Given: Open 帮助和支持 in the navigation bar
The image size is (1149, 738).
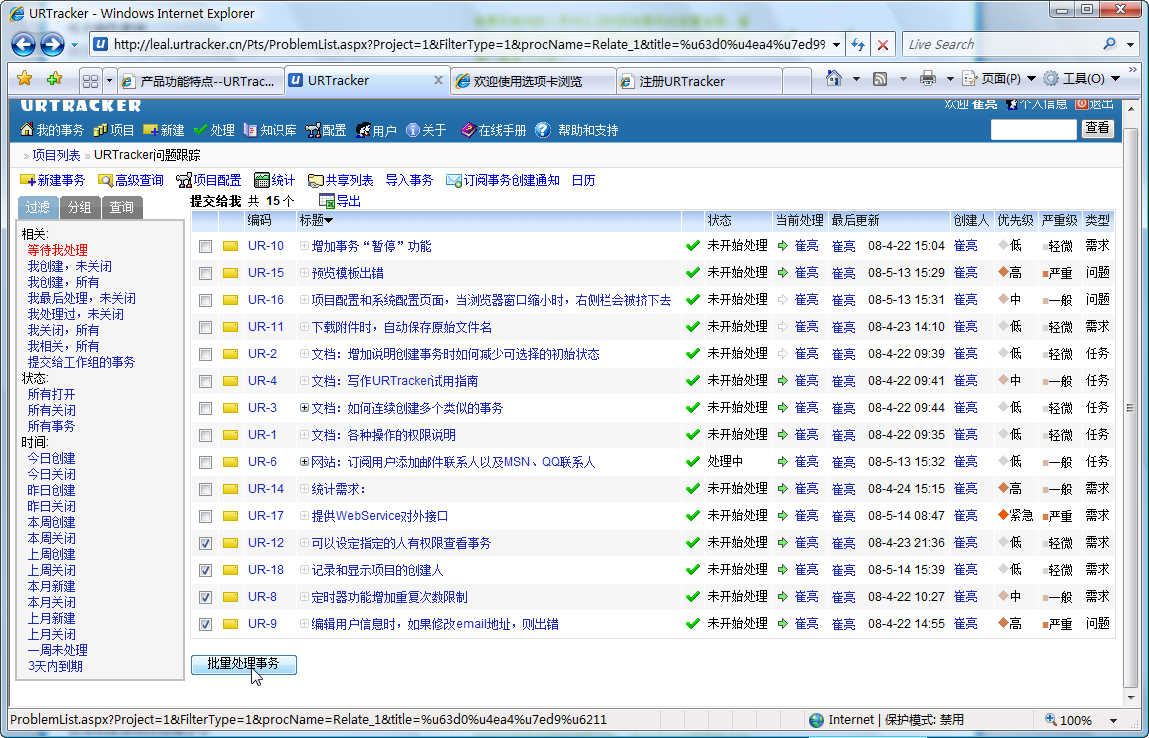Looking at the screenshot, I should coord(577,130).
